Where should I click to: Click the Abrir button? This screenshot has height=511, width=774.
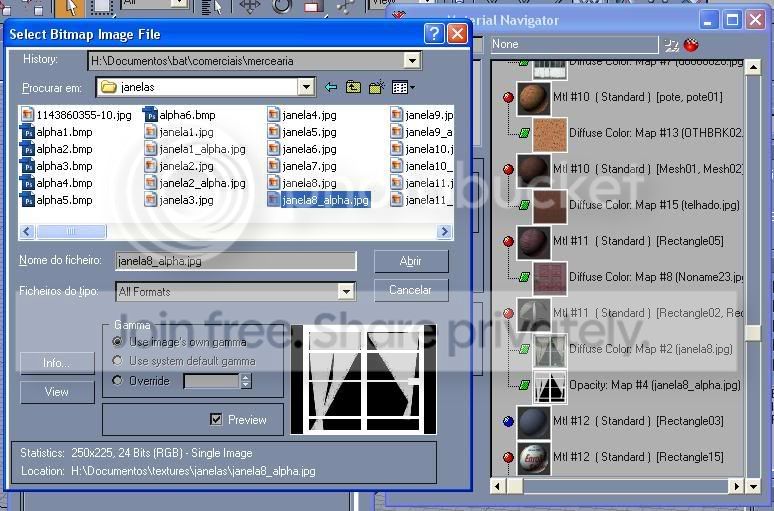[x=411, y=261]
